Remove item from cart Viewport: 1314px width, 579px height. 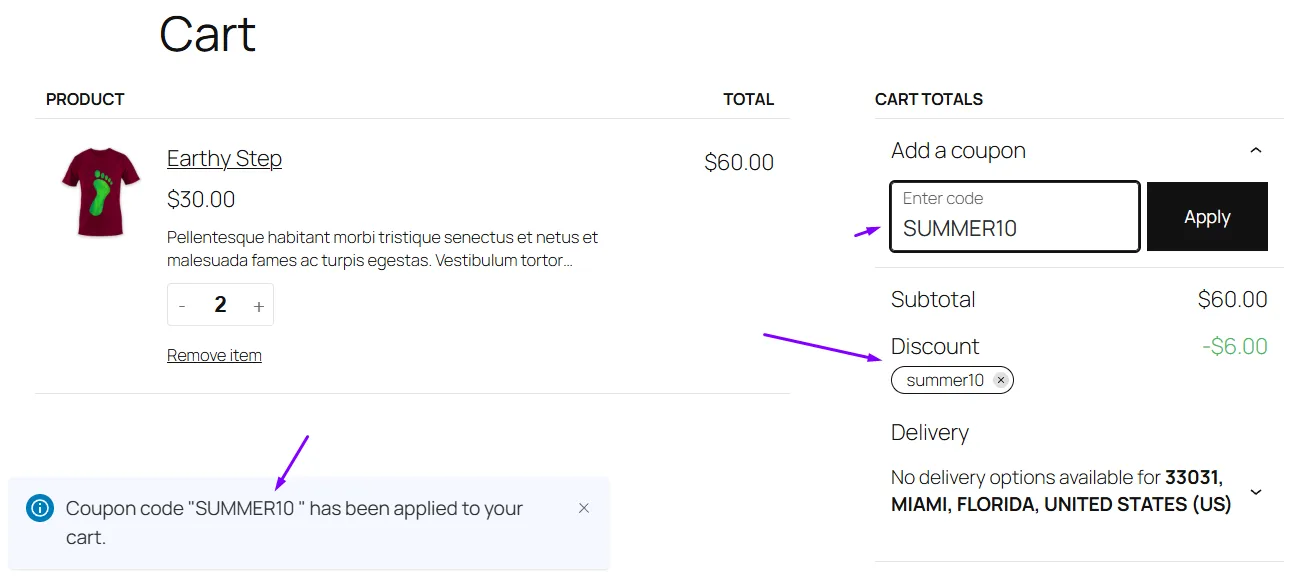click(x=214, y=355)
